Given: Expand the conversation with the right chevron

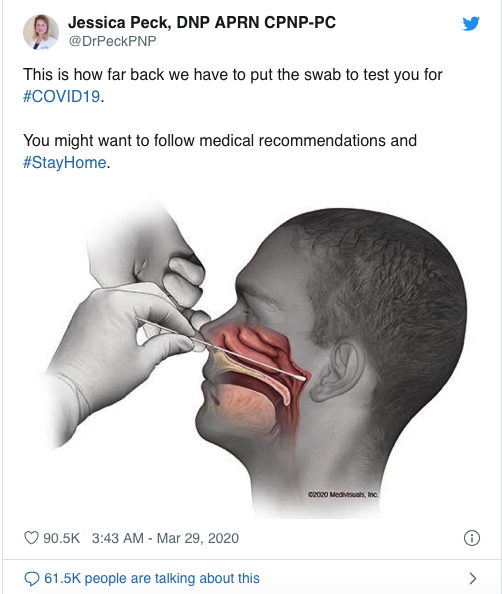Looking at the screenshot, I should [472, 578].
